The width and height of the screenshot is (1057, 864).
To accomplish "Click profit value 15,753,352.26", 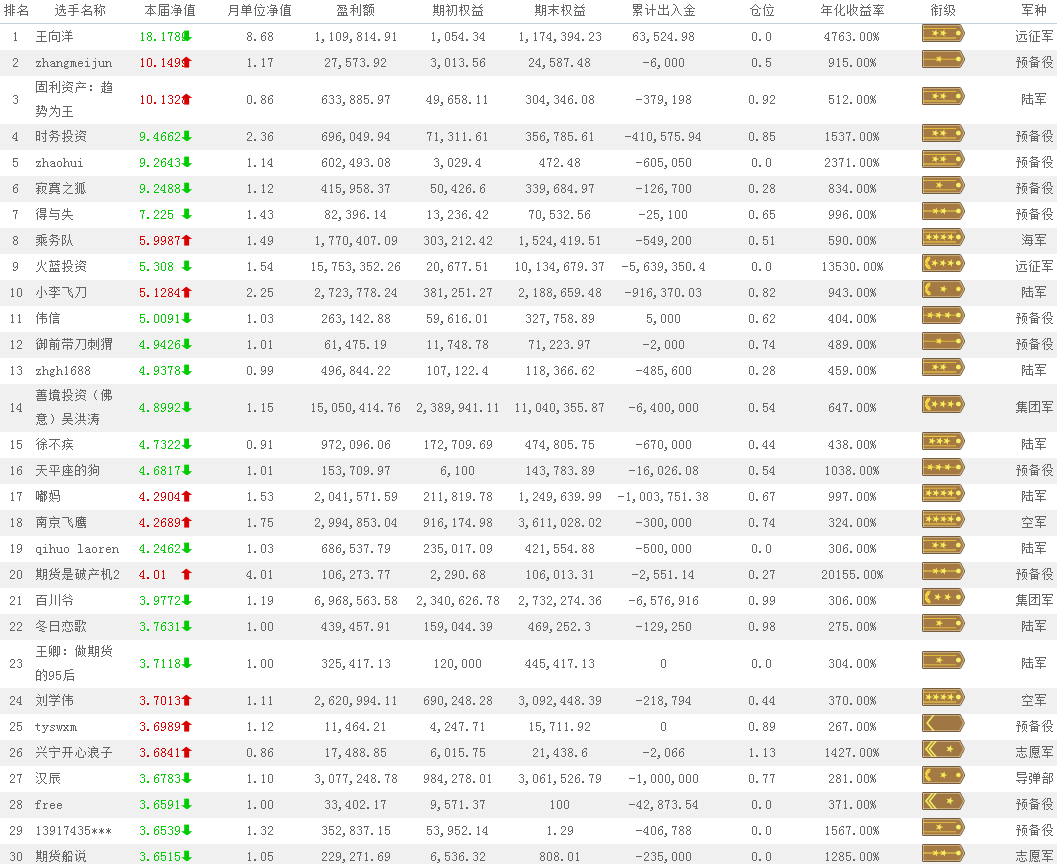I will (x=355, y=267).
